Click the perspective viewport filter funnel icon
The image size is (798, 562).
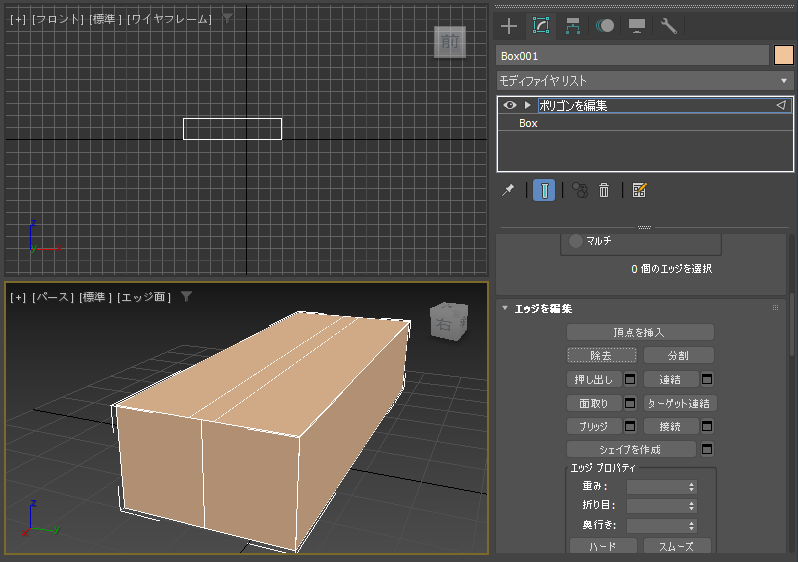click(187, 296)
